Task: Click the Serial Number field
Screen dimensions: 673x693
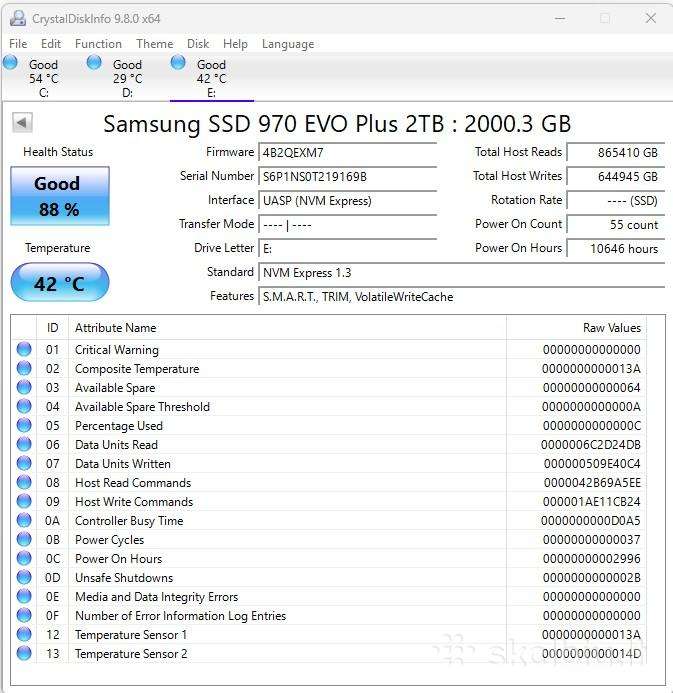Action: pos(347,177)
